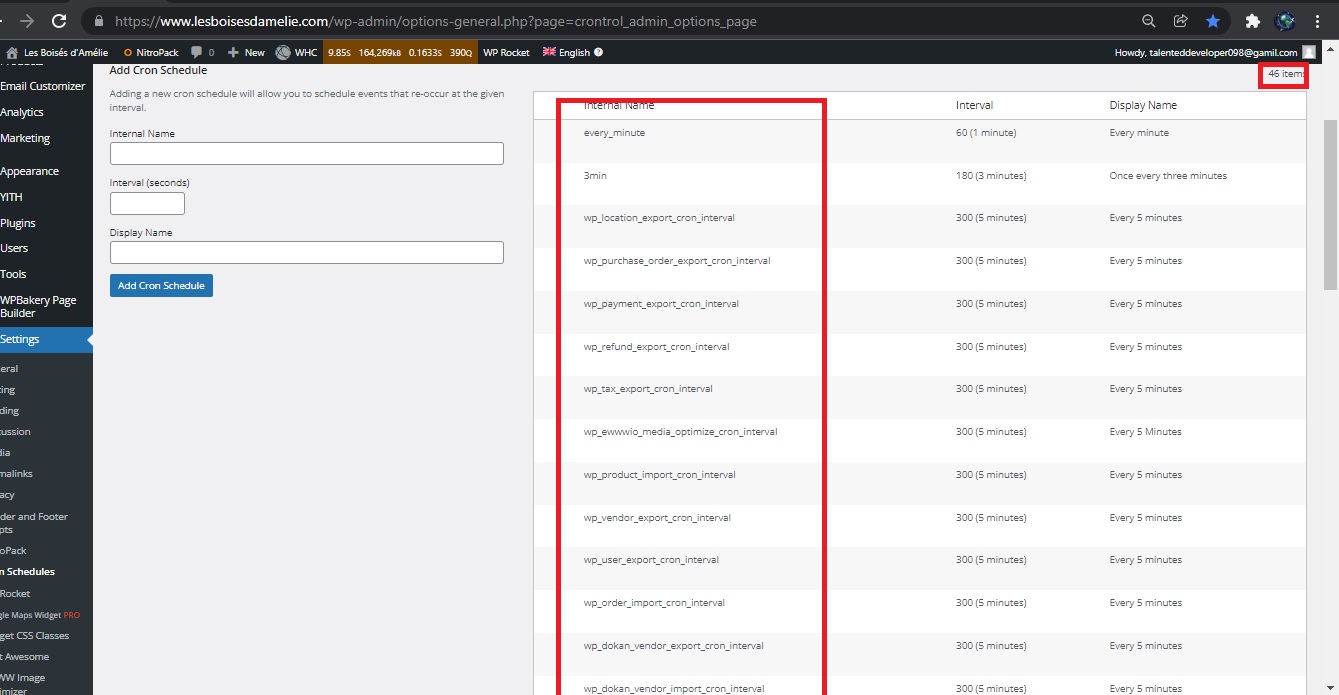The image size is (1339, 695).
Task: Open Widget CSS Classes submenu
Action: [35, 636]
